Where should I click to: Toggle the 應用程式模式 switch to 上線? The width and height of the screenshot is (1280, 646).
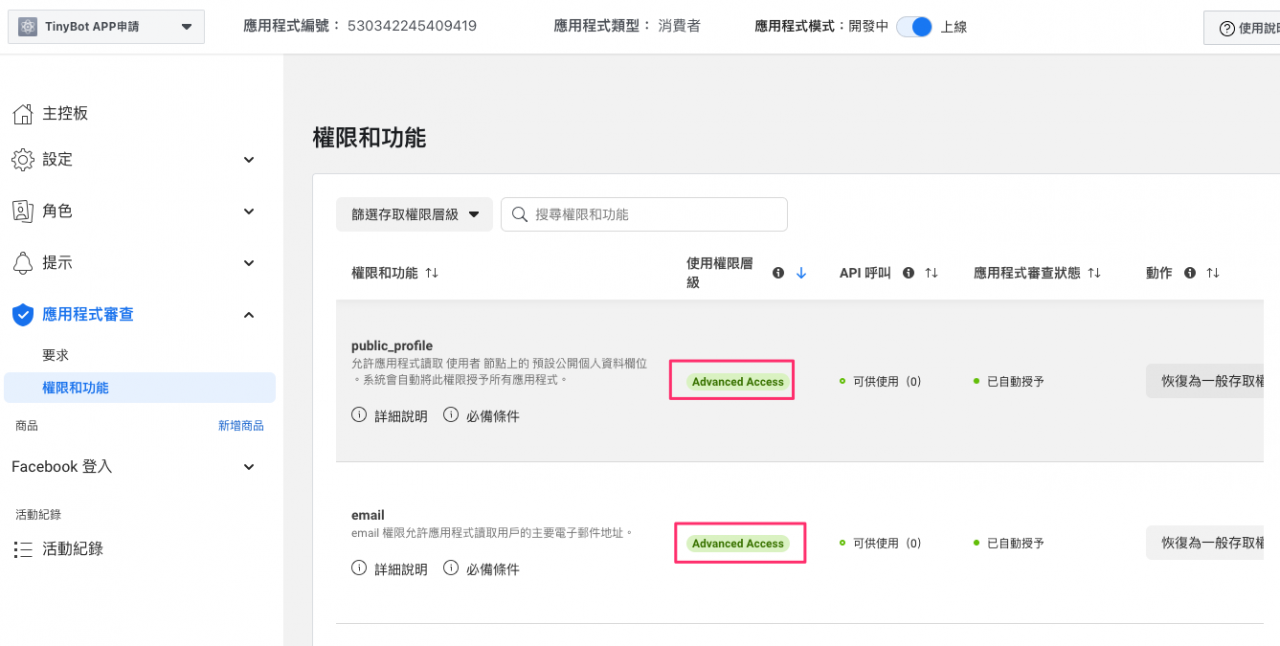(914, 27)
